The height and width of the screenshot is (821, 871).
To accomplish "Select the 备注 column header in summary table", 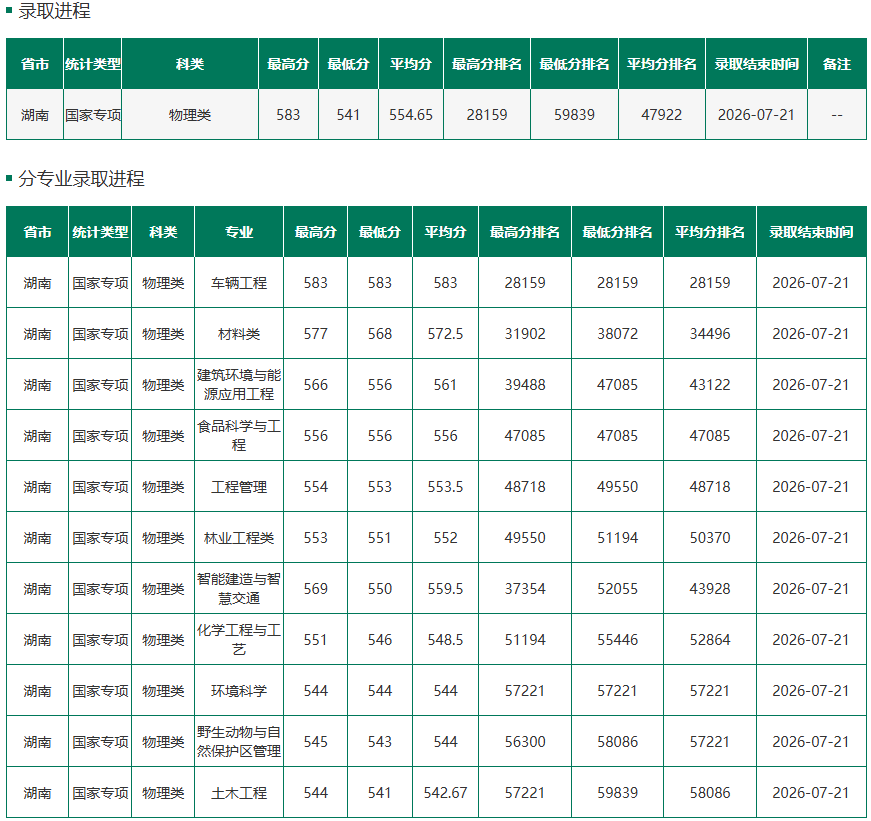I will pos(837,64).
